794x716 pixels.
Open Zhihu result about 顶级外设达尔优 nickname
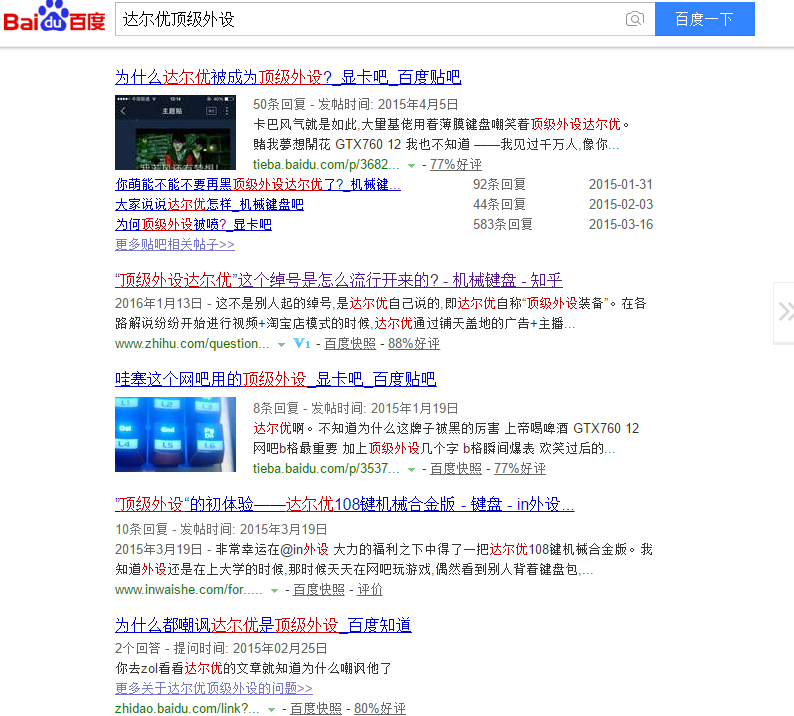[x=338, y=280]
